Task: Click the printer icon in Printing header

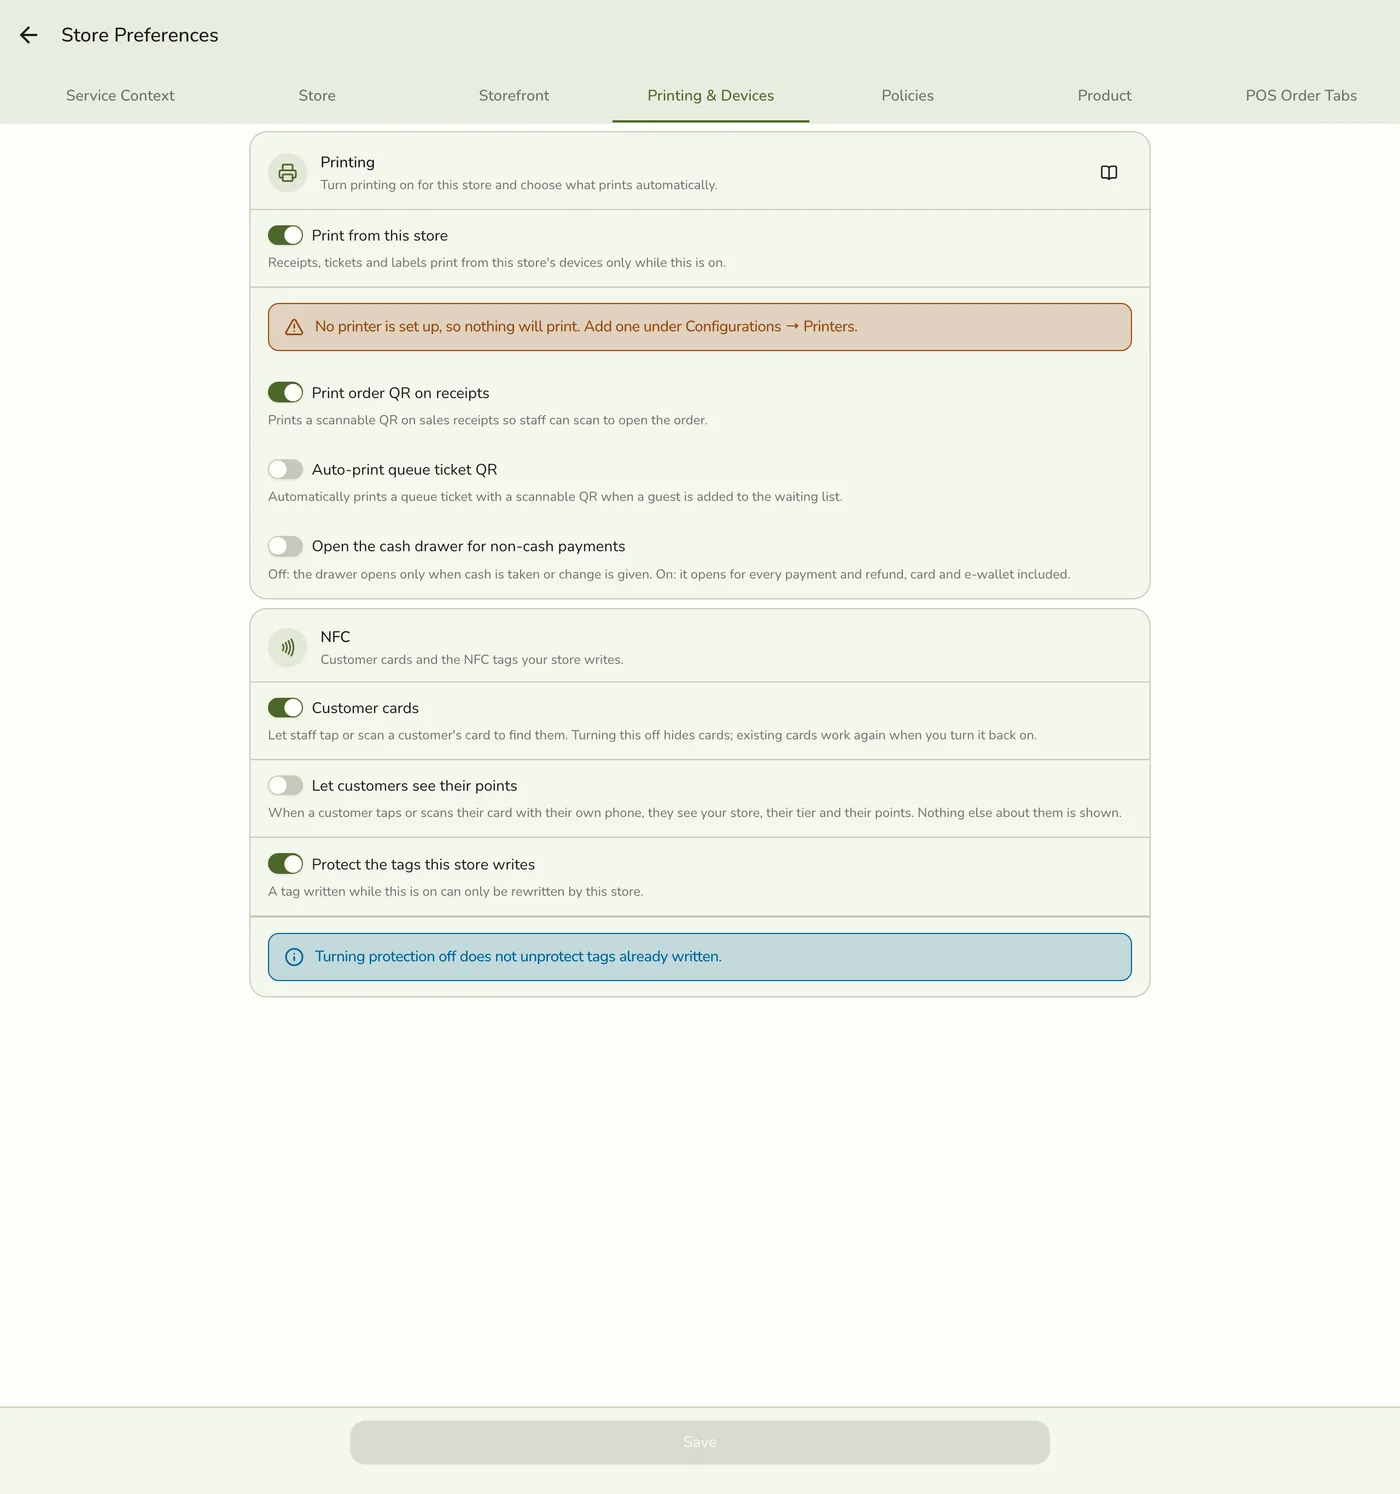Action: tap(287, 173)
